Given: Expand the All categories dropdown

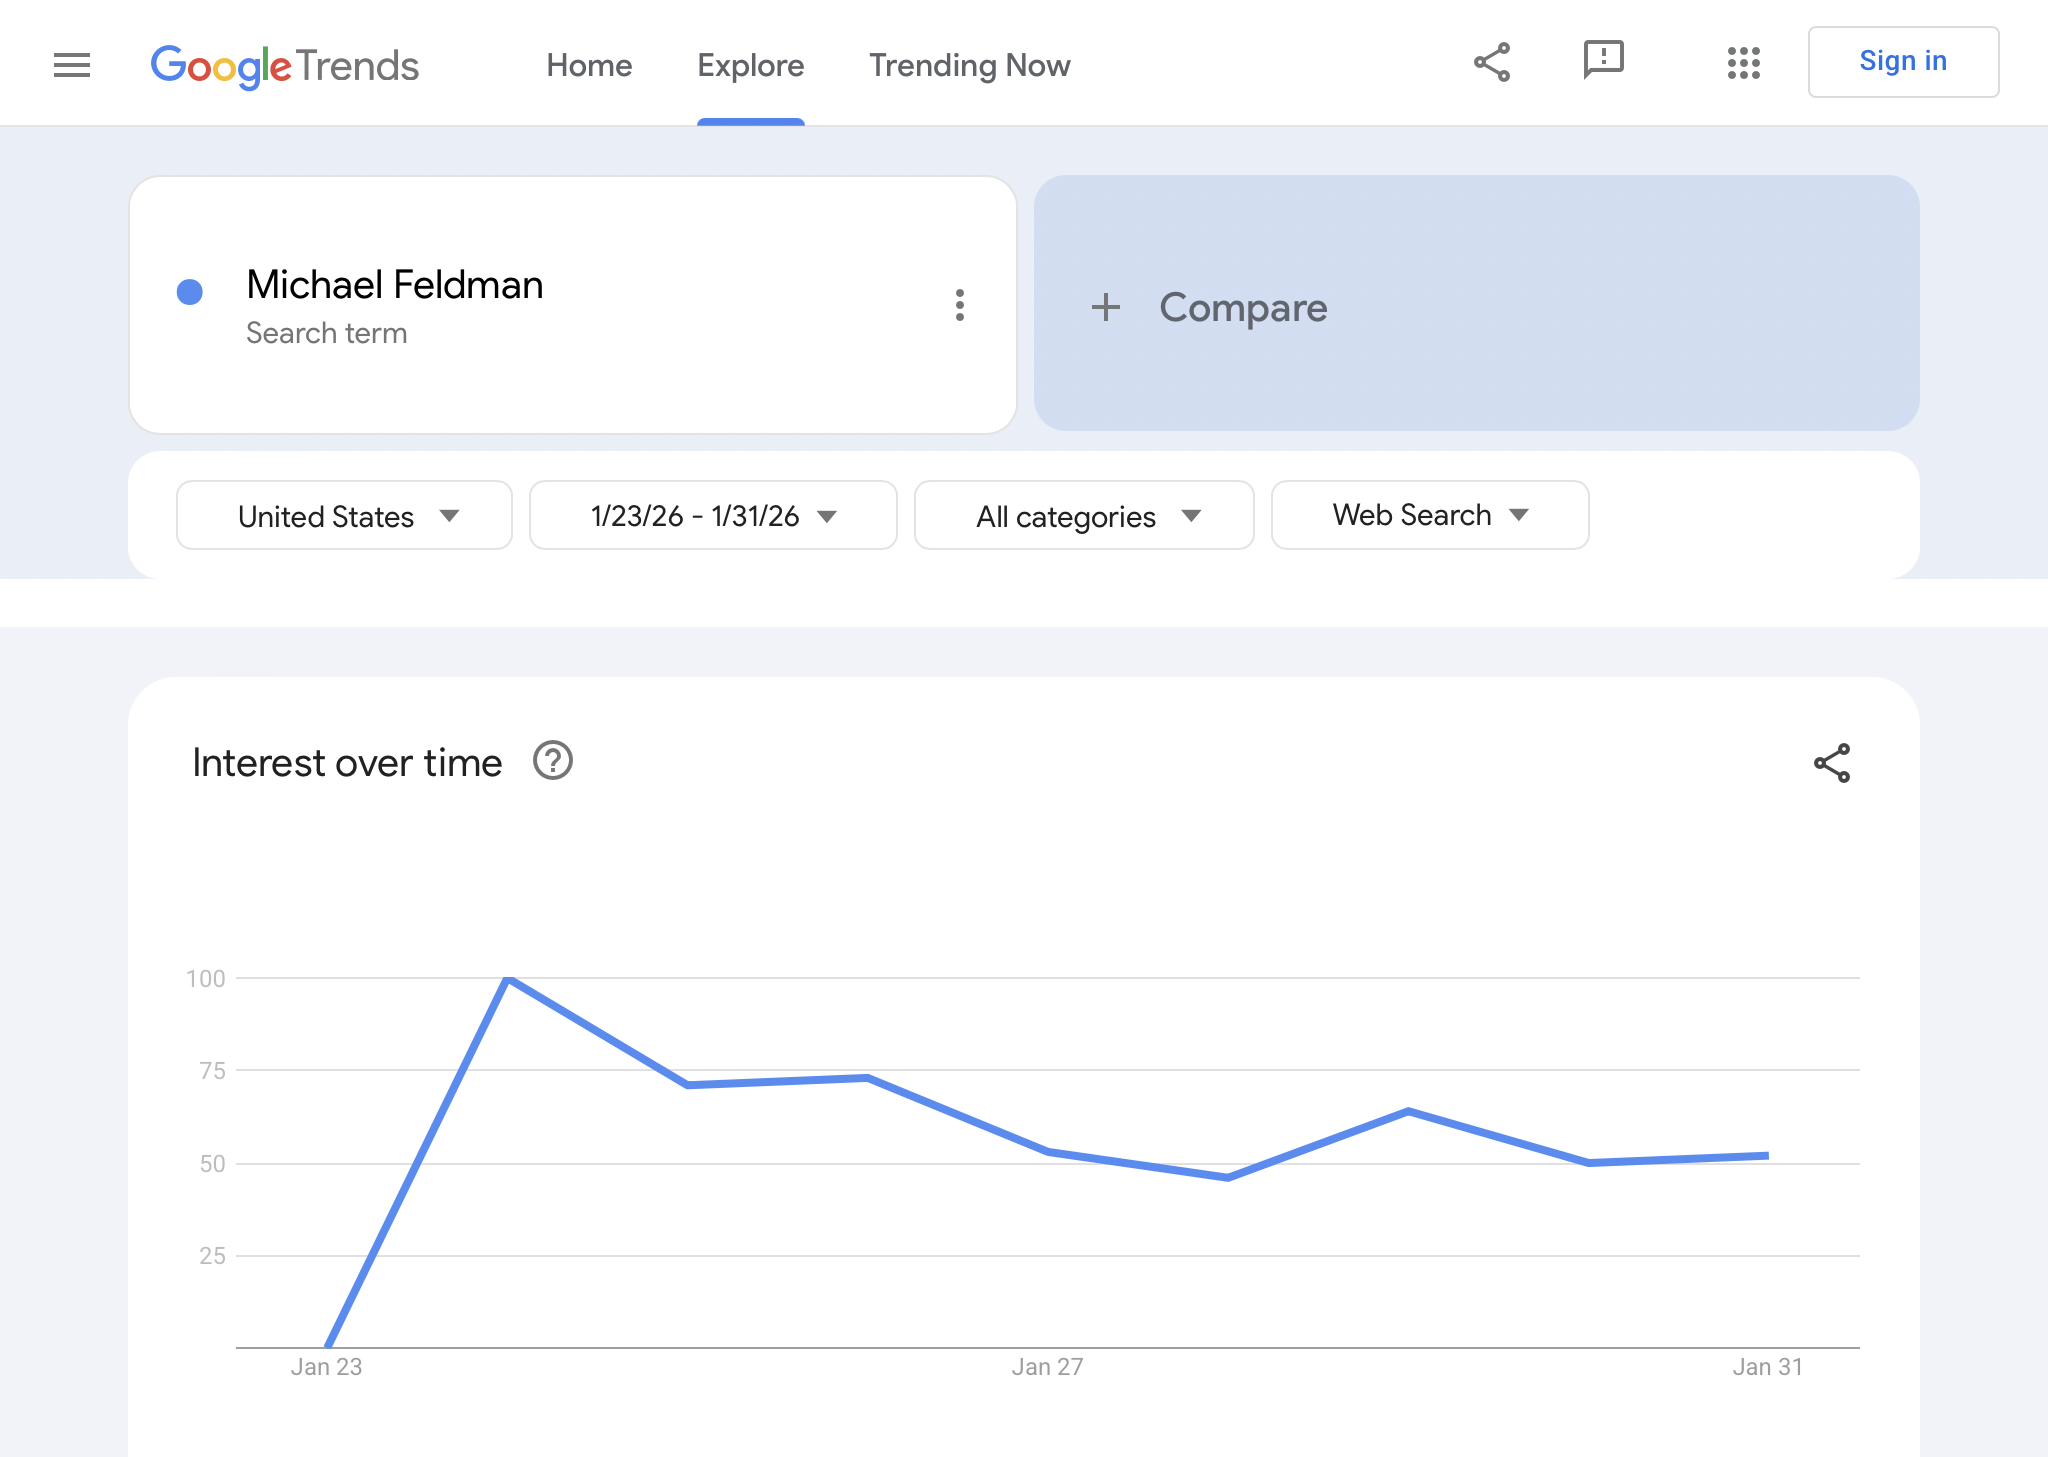Looking at the screenshot, I should coord(1084,516).
